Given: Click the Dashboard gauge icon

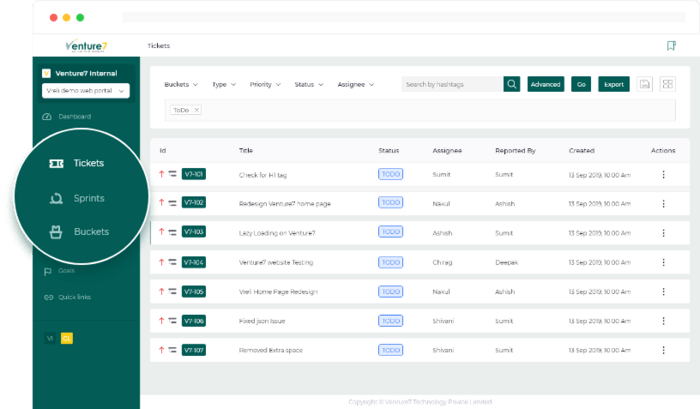Looking at the screenshot, I should point(47,117).
